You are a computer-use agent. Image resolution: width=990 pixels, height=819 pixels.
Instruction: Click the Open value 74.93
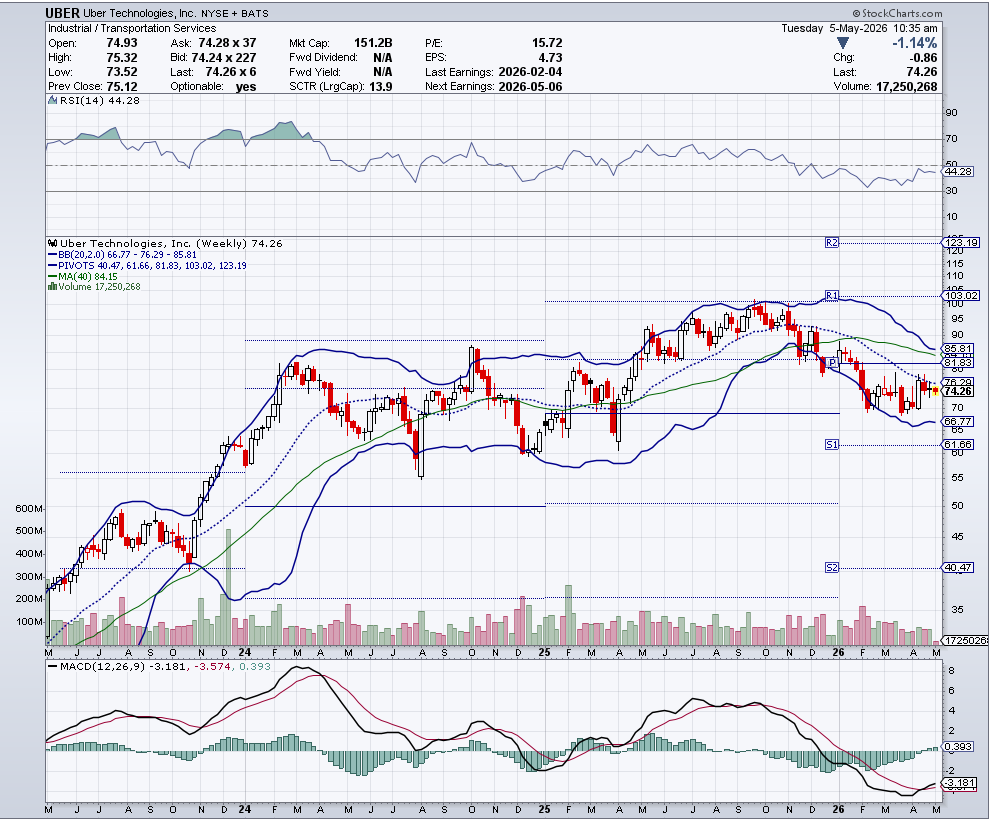click(122, 43)
